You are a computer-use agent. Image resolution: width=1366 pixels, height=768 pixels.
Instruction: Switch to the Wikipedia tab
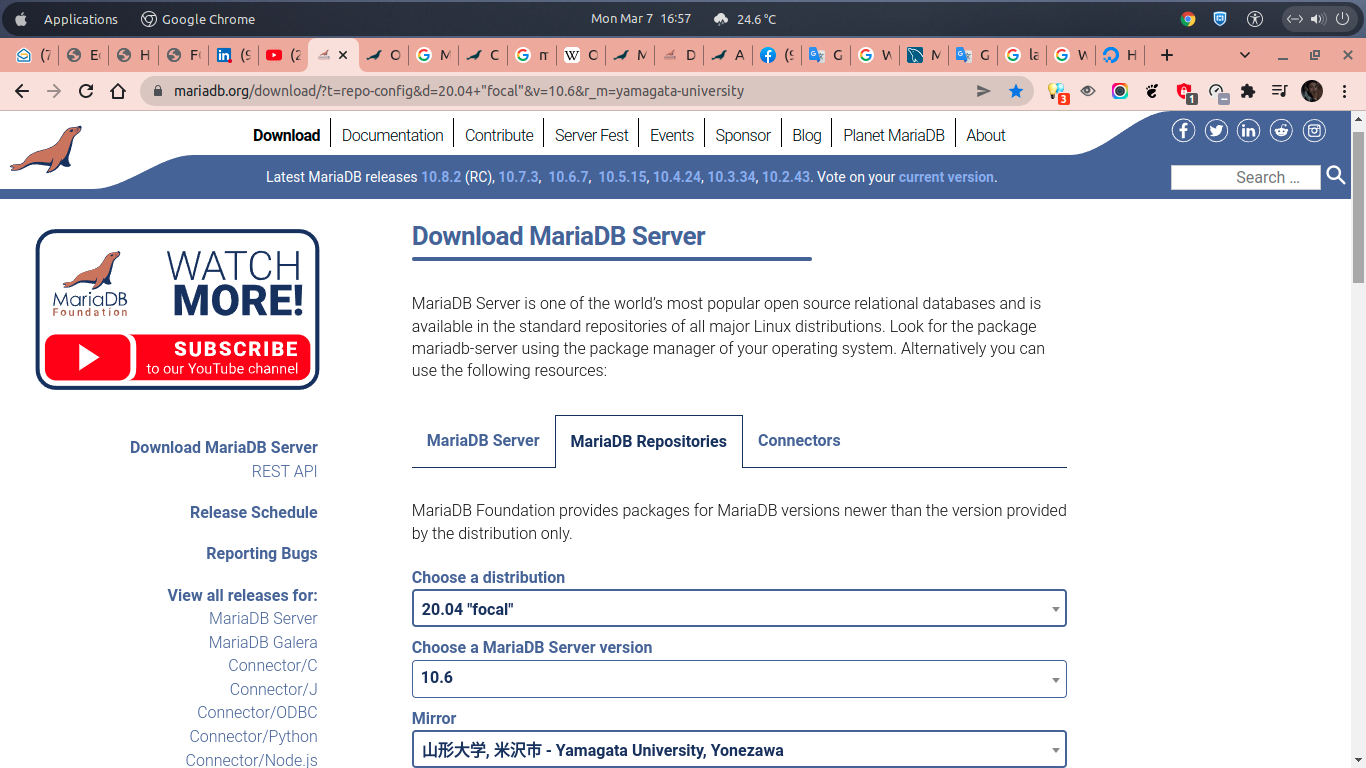(581, 55)
